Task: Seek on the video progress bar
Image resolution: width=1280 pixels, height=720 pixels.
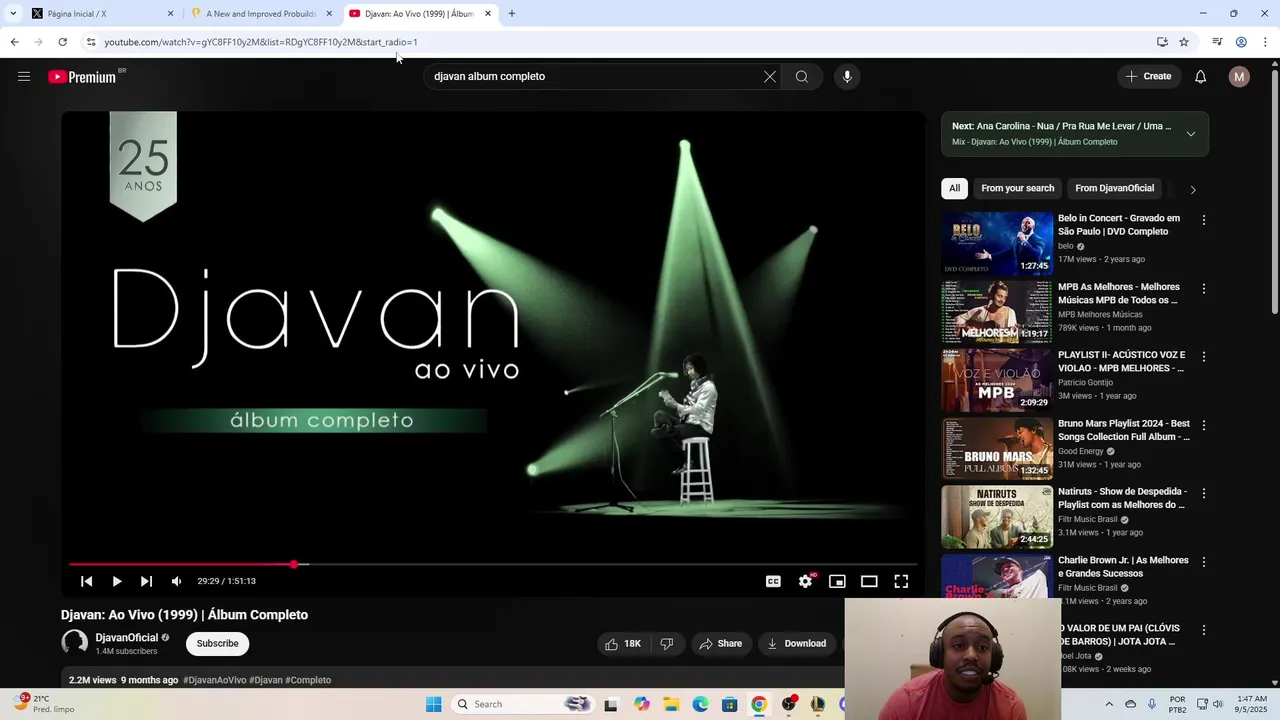Action: [x=493, y=564]
